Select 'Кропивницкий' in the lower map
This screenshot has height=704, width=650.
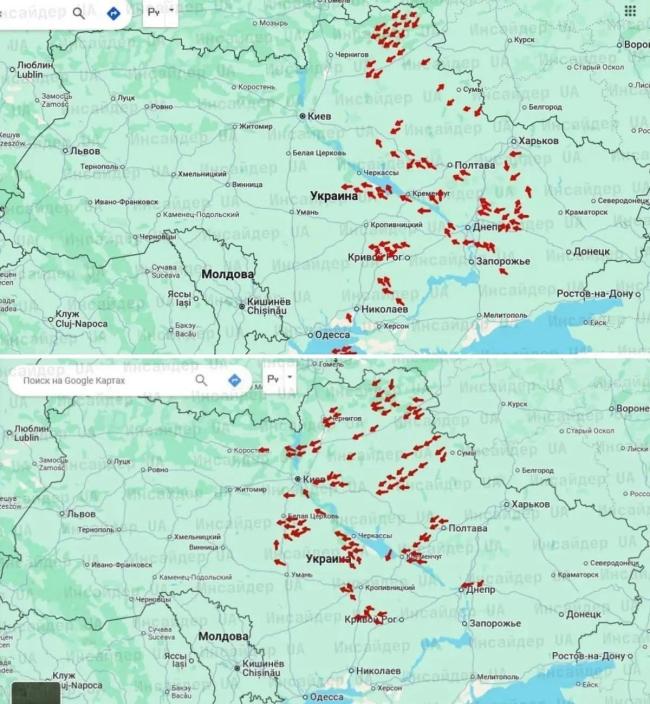click(390, 588)
